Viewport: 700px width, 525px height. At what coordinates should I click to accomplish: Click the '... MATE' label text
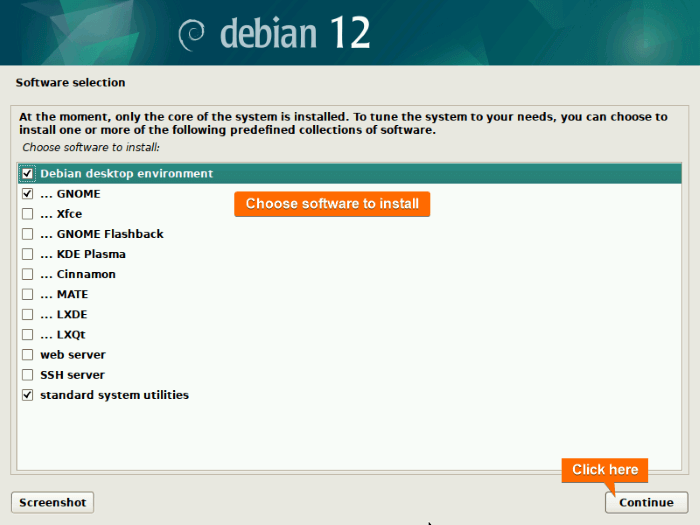click(64, 294)
